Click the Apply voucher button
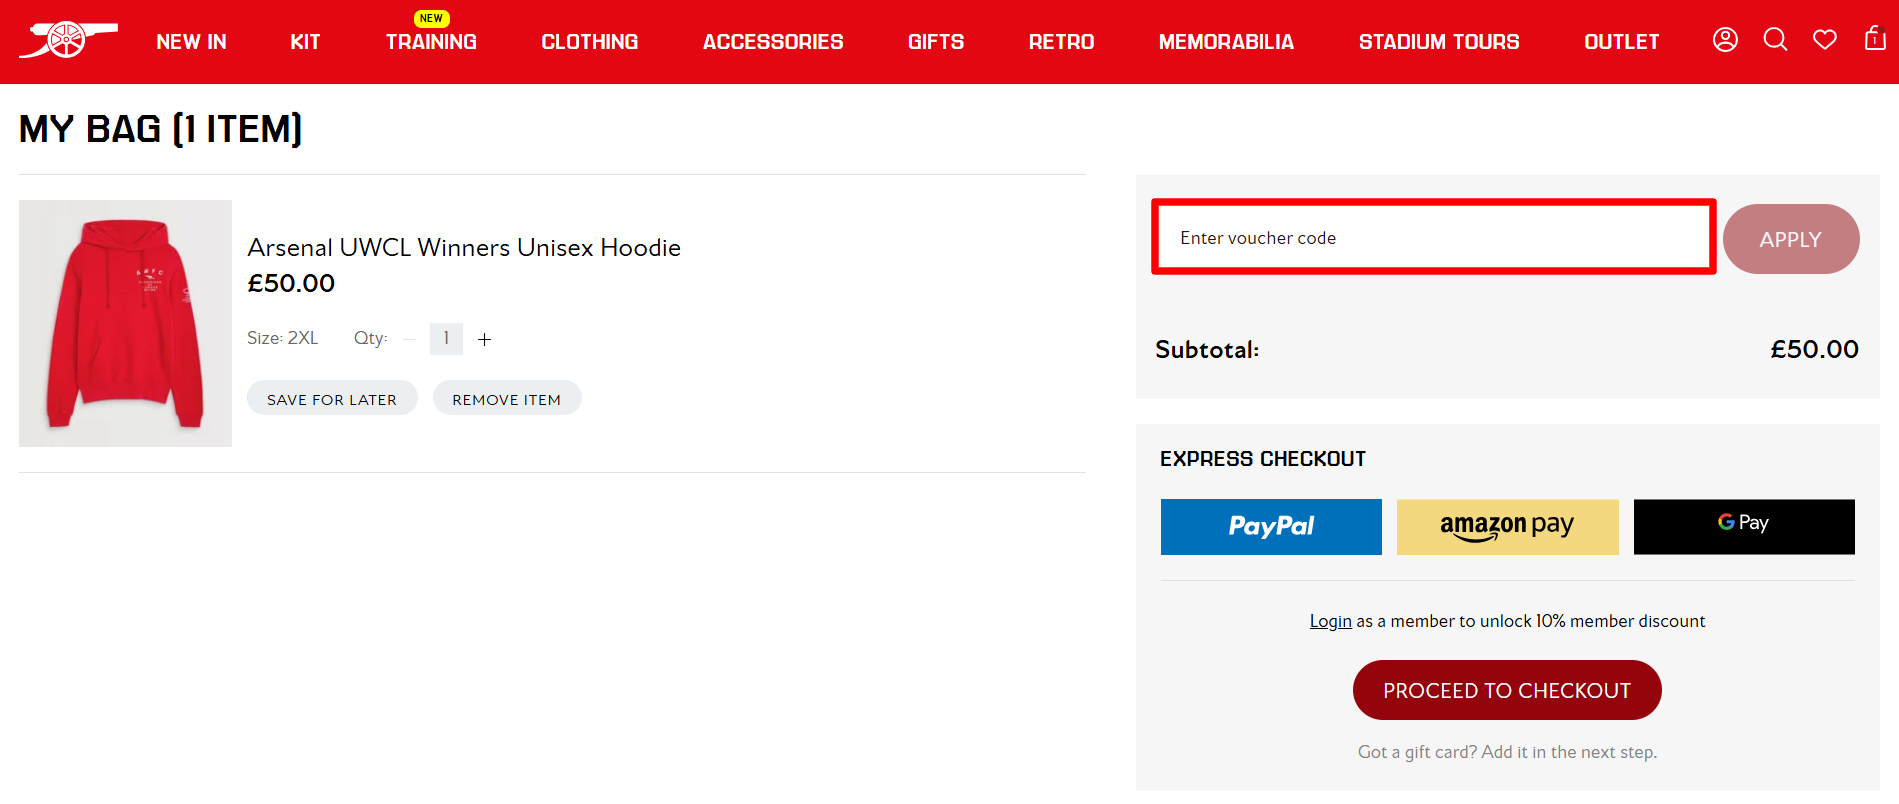The height and width of the screenshot is (804, 1899). click(x=1791, y=239)
